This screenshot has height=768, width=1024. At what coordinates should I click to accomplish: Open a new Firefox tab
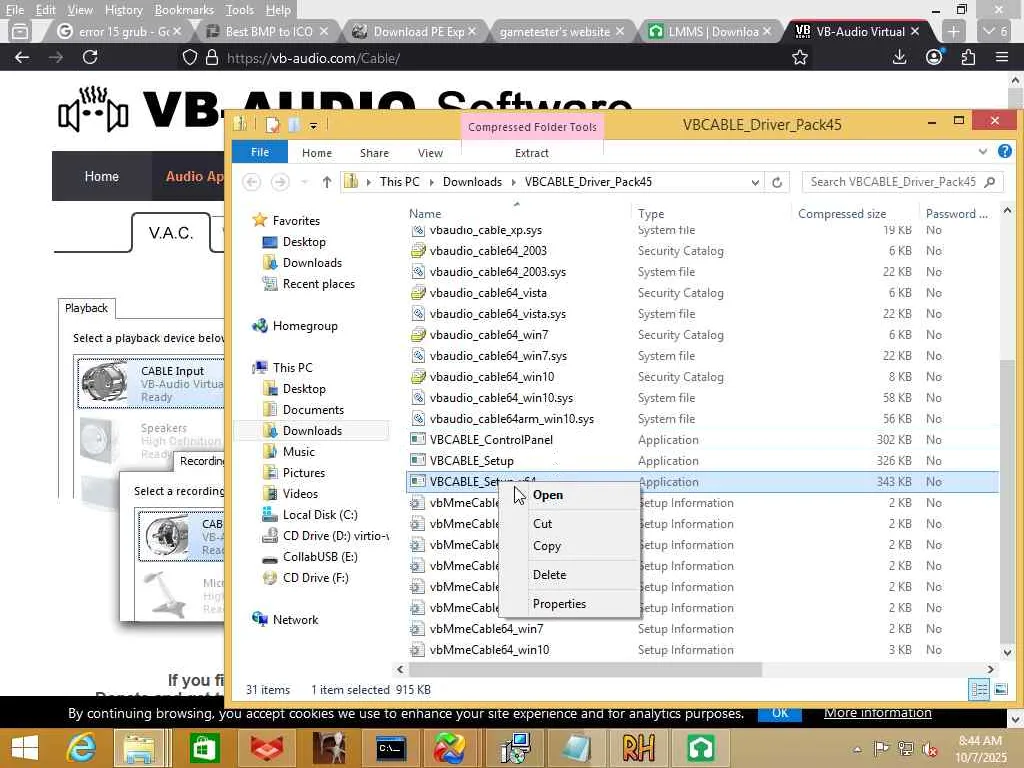pyautogui.click(x=953, y=31)
